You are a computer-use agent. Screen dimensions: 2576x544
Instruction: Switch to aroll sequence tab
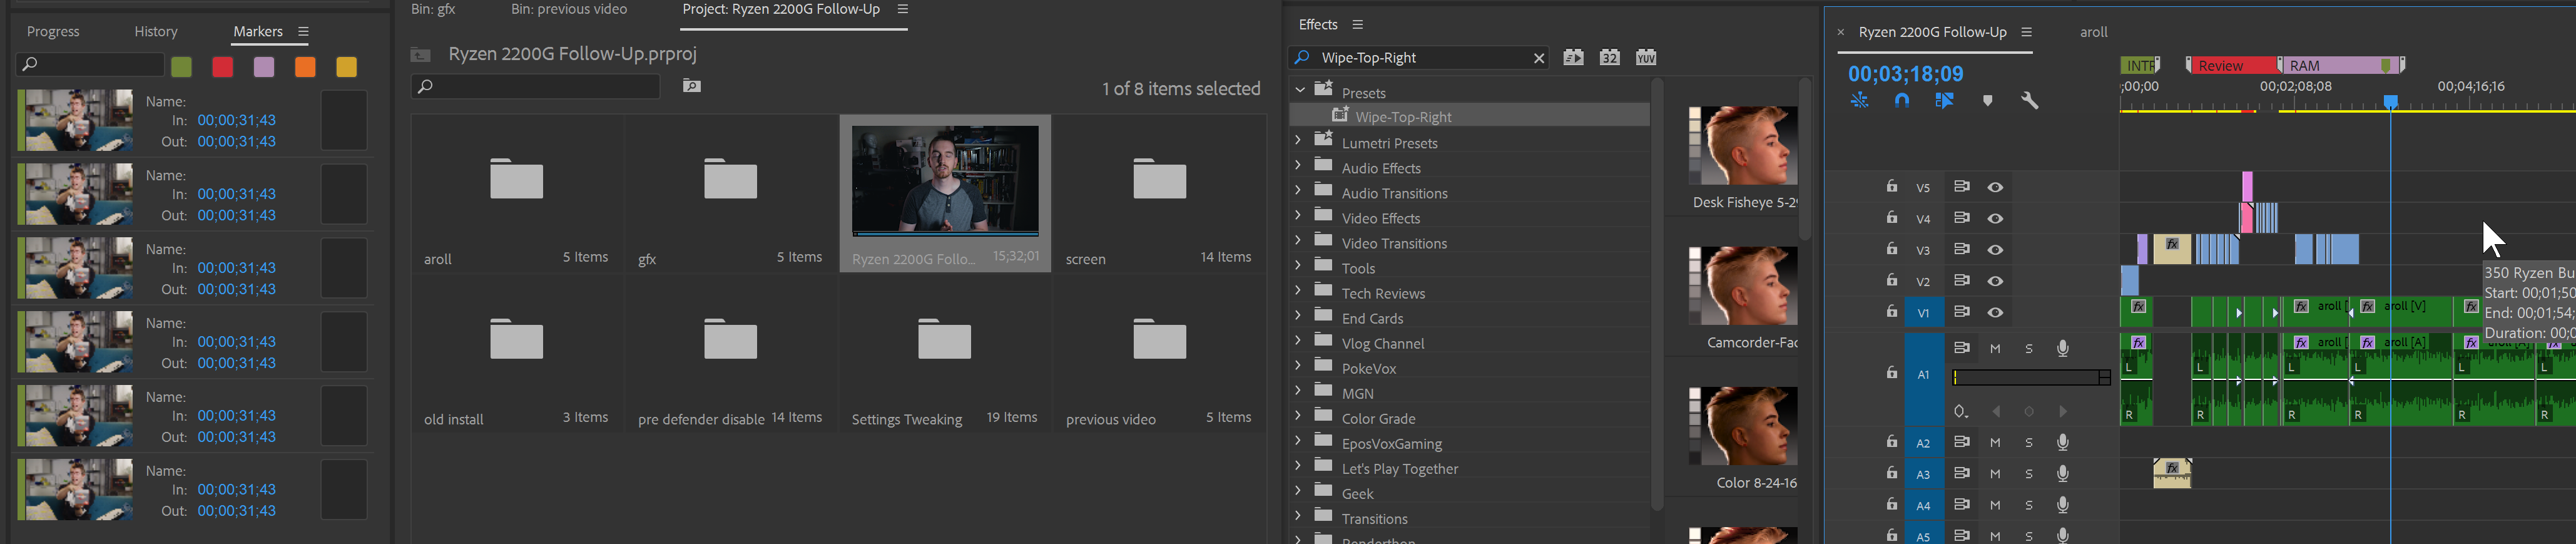click(2093, 32)
